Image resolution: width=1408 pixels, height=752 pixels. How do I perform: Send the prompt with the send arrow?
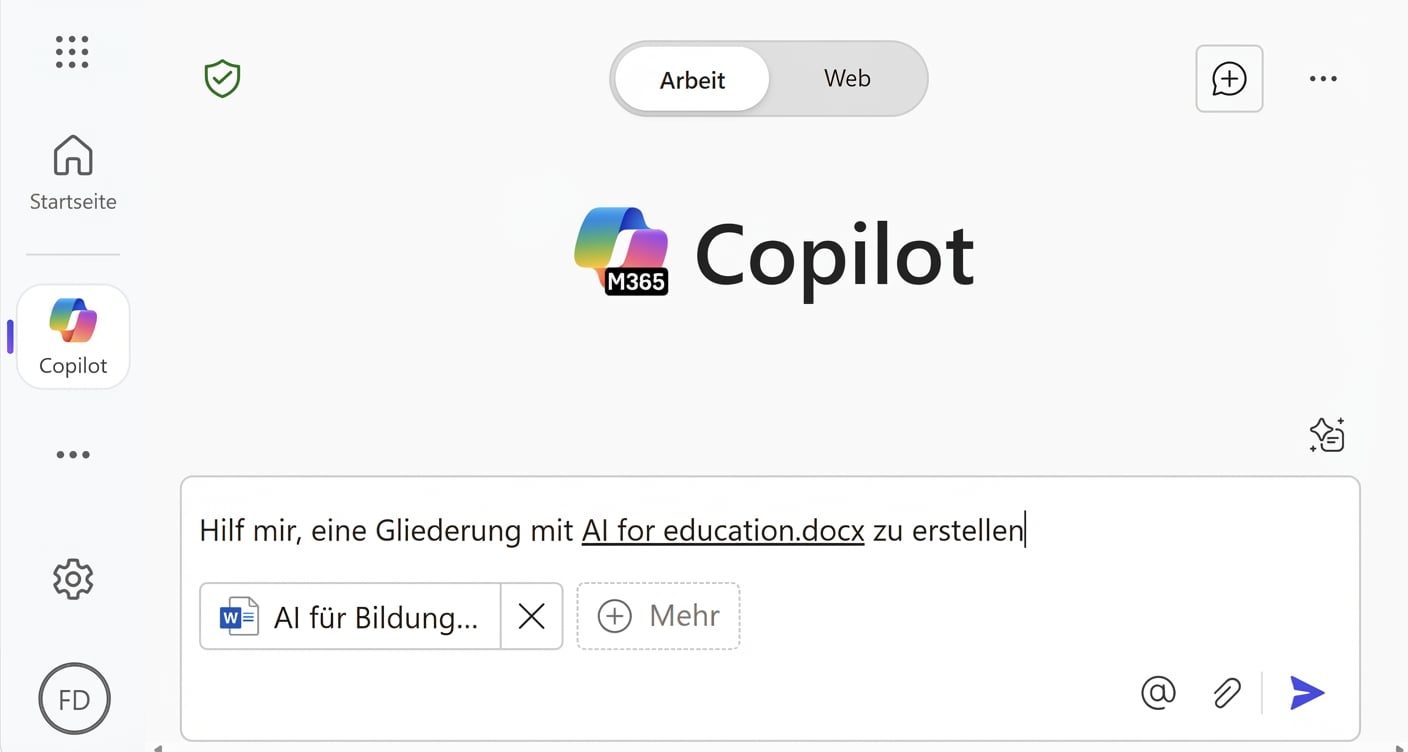tap(1307, 692)
